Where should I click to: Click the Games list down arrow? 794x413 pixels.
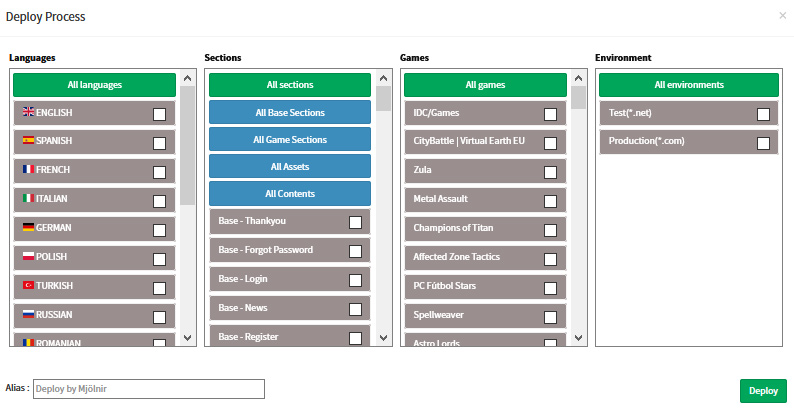(x=578, y=338)
